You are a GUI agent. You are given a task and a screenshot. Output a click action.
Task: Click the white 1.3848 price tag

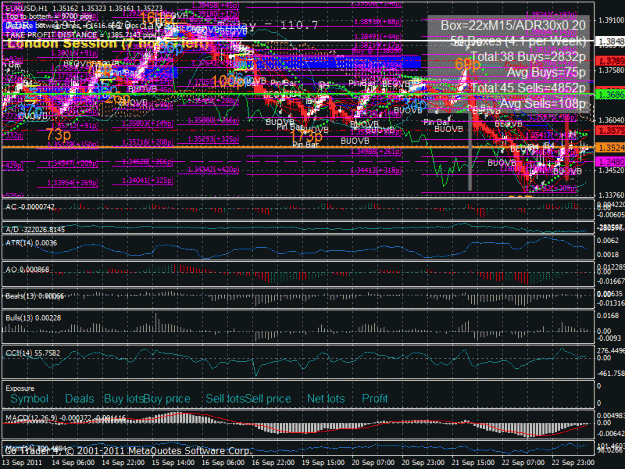[x=610, y=41]
